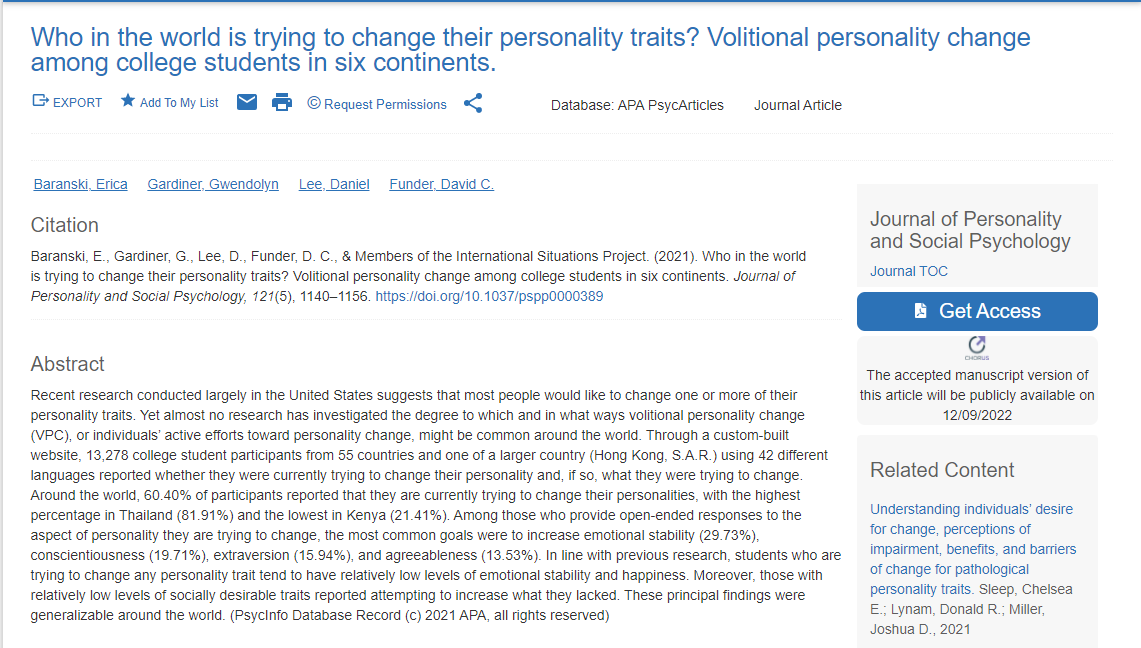Click the EXPORT text label
Image resolution: width=1141 pixels, height=648 pixels.
point(78,103)
